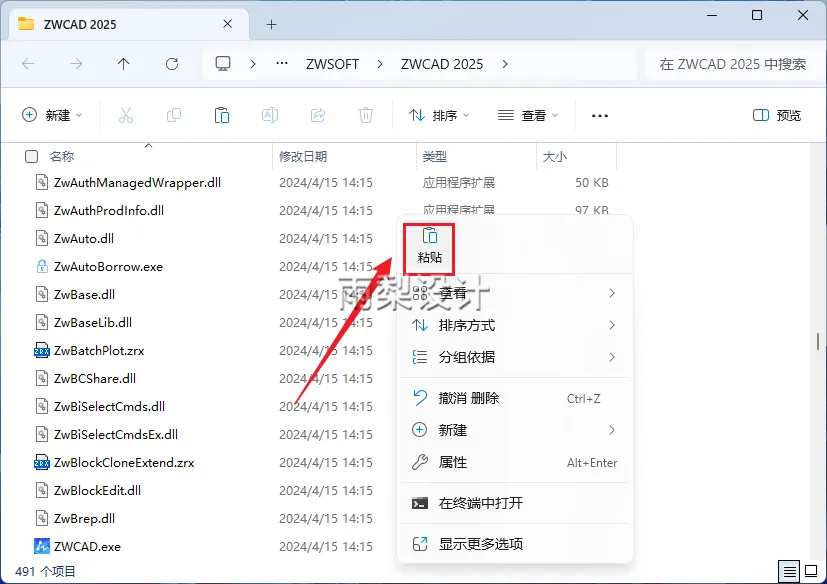Image resolution: width=827 pixels, height=584 pixels.
Task: Go up one folder level
Action: pos(123,64)
